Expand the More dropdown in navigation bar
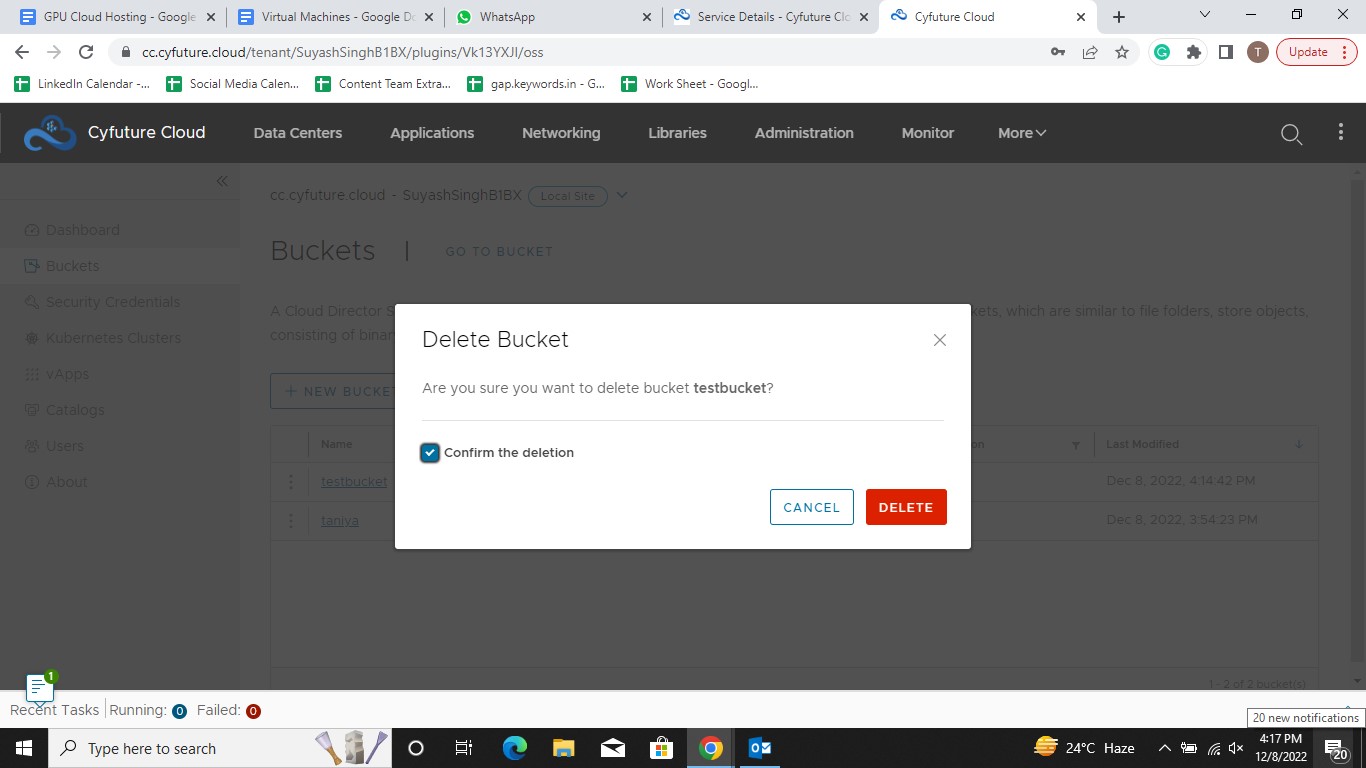The width and height of the screenshot is (1366, 768). (1021, 133)
